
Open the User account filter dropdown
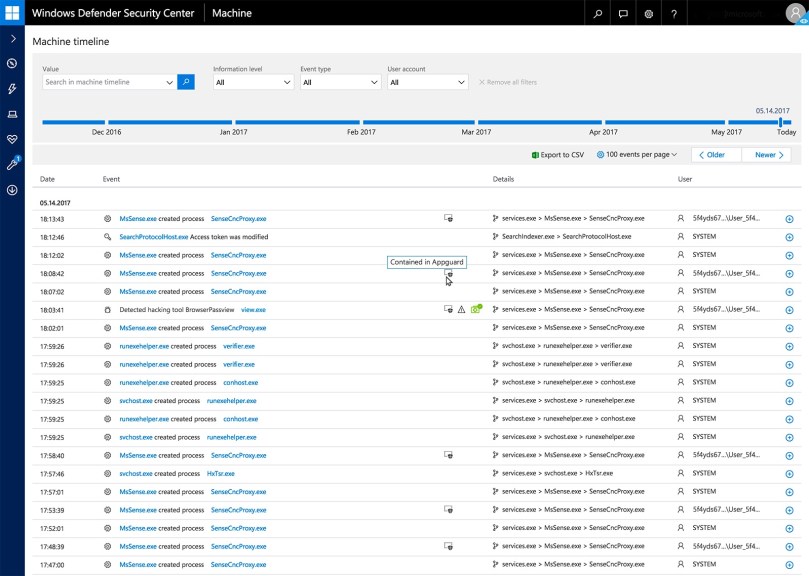tap(427, 82)
